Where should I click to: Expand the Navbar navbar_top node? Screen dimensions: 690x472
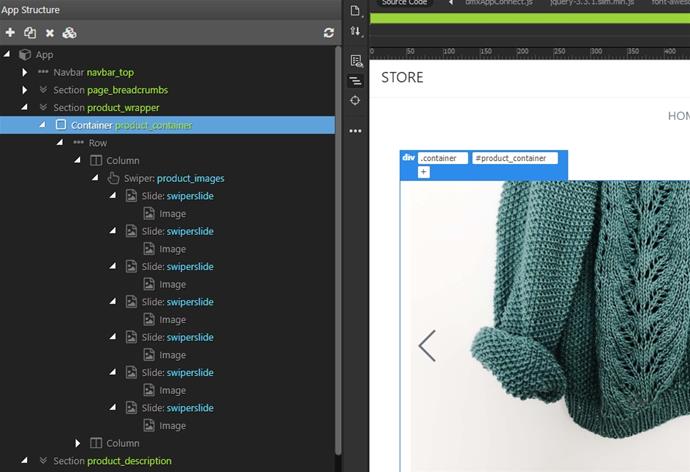point(25,72)
